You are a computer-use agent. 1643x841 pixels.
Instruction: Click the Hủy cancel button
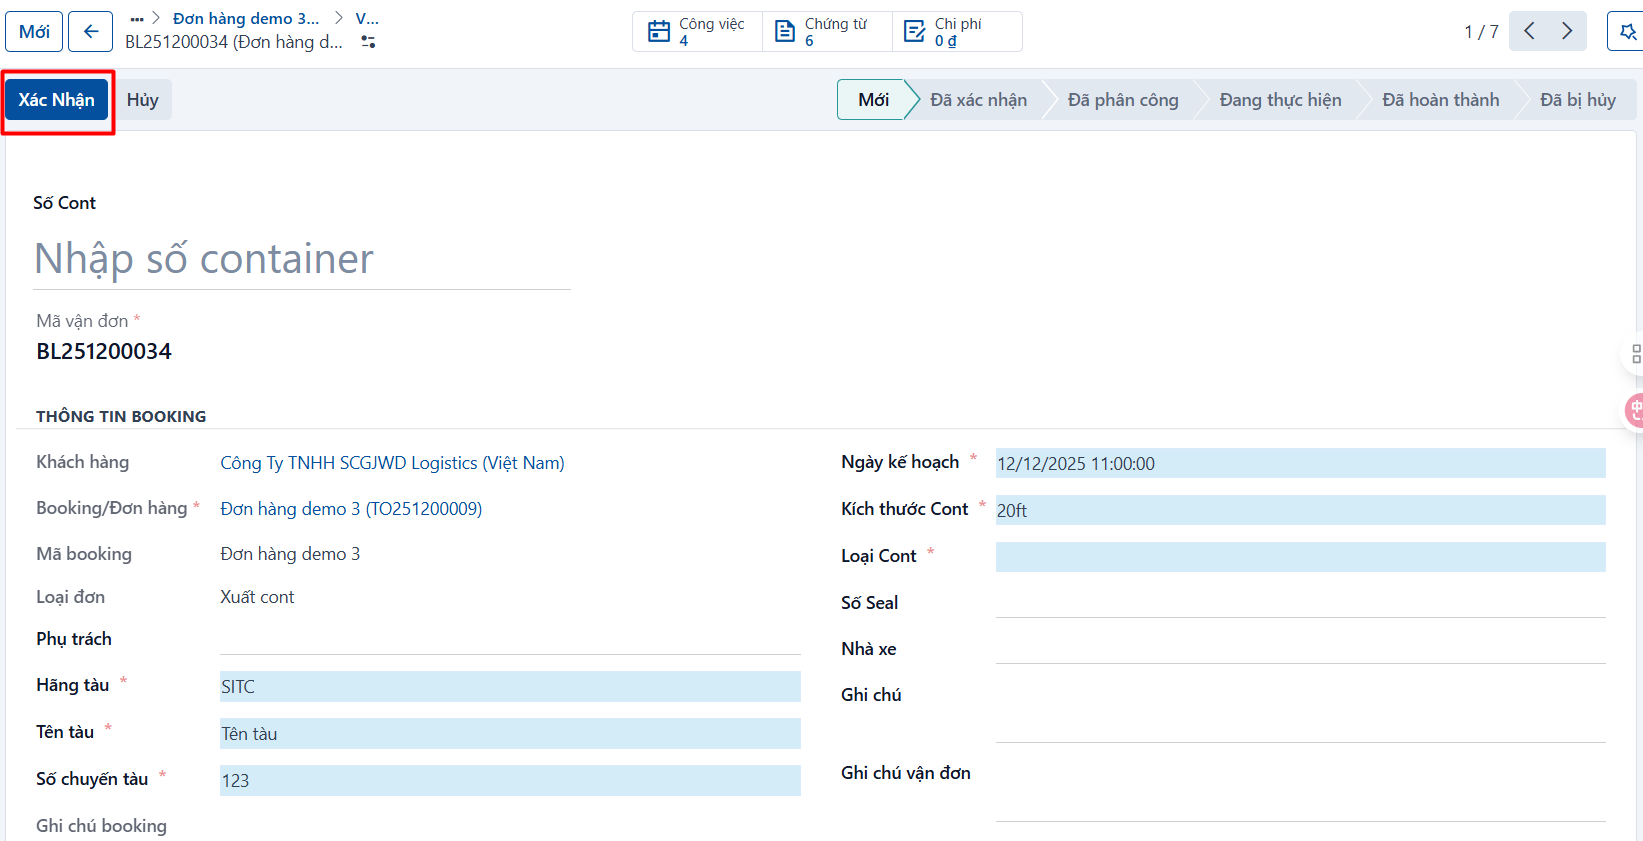click(x=142, y=100)
